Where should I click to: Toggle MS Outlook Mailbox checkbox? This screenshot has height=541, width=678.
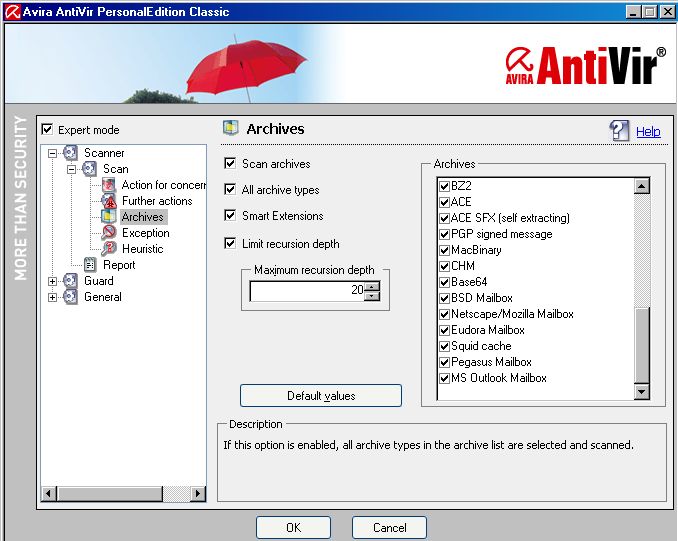(444, 378)
